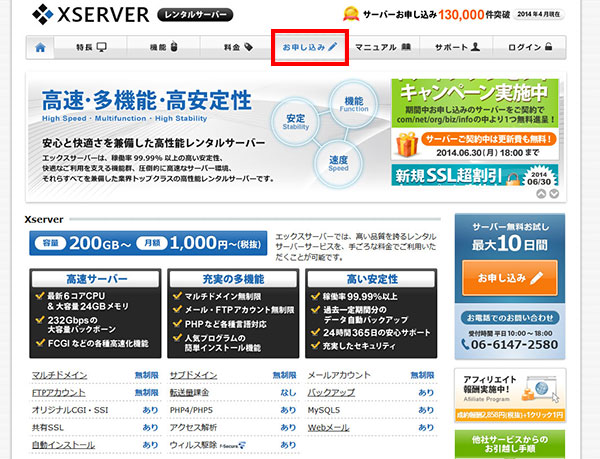600x459 pixels.
Task: Click the レンタルサーバー badge beside logo
Action: (195, 15)
